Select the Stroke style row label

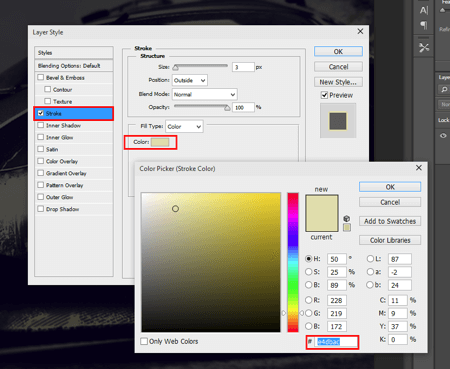(x=54, y=113)
